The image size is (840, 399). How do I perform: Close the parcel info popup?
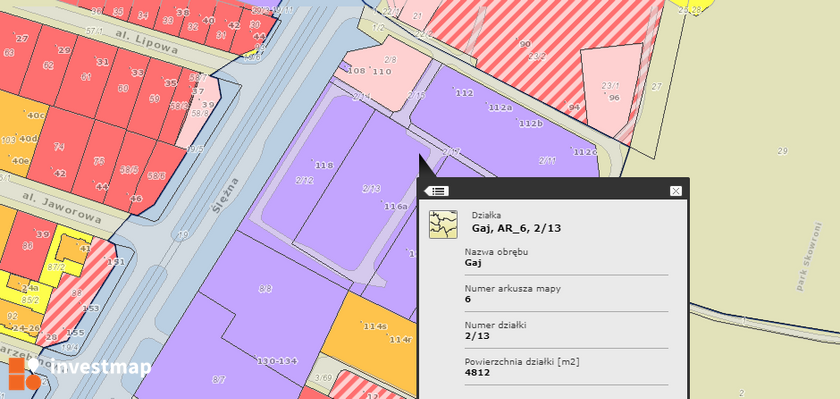tap(676, 191)
